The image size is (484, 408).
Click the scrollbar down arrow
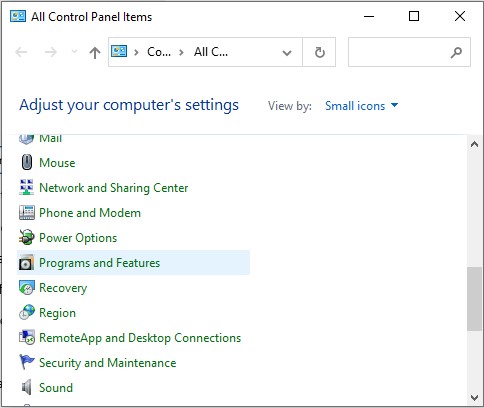(x=474, y=397)
